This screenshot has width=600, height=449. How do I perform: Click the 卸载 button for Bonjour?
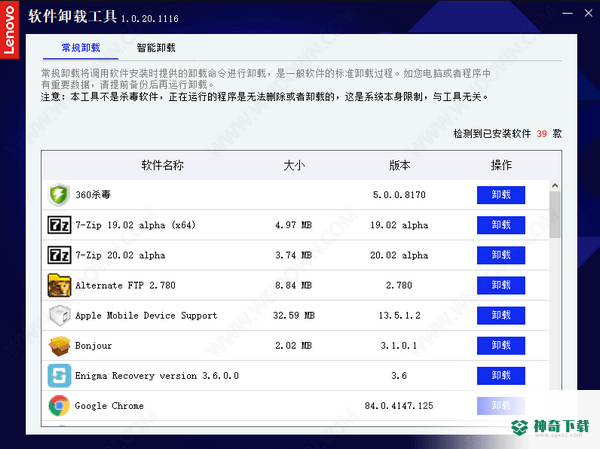point(501,346)
